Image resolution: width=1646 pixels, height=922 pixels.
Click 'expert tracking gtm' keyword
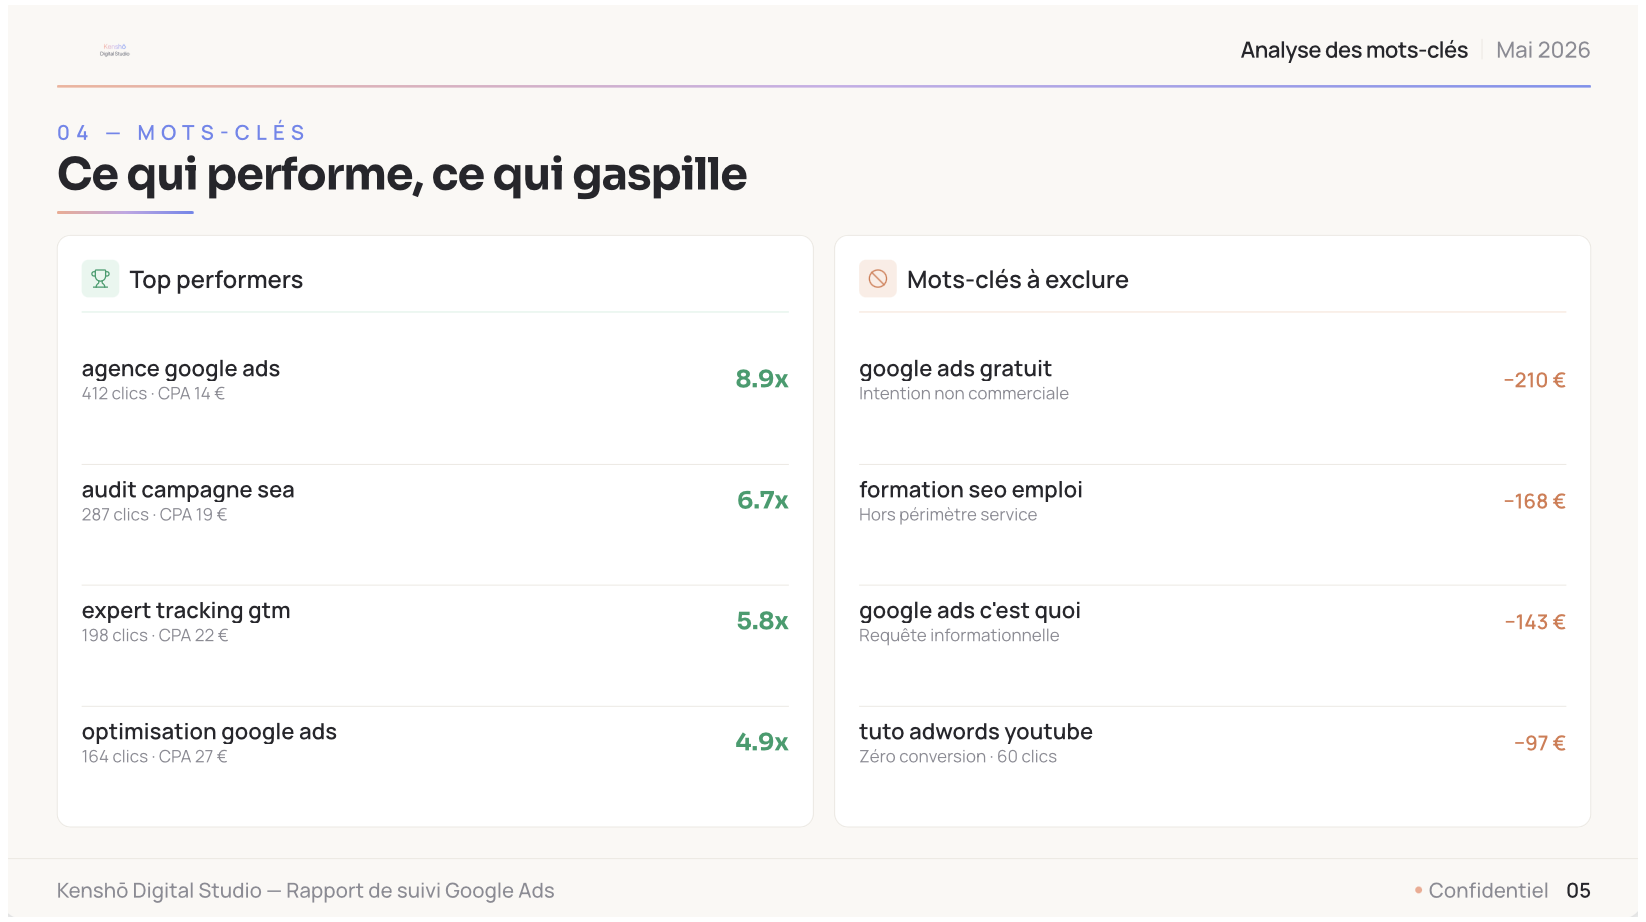point(186,611)
